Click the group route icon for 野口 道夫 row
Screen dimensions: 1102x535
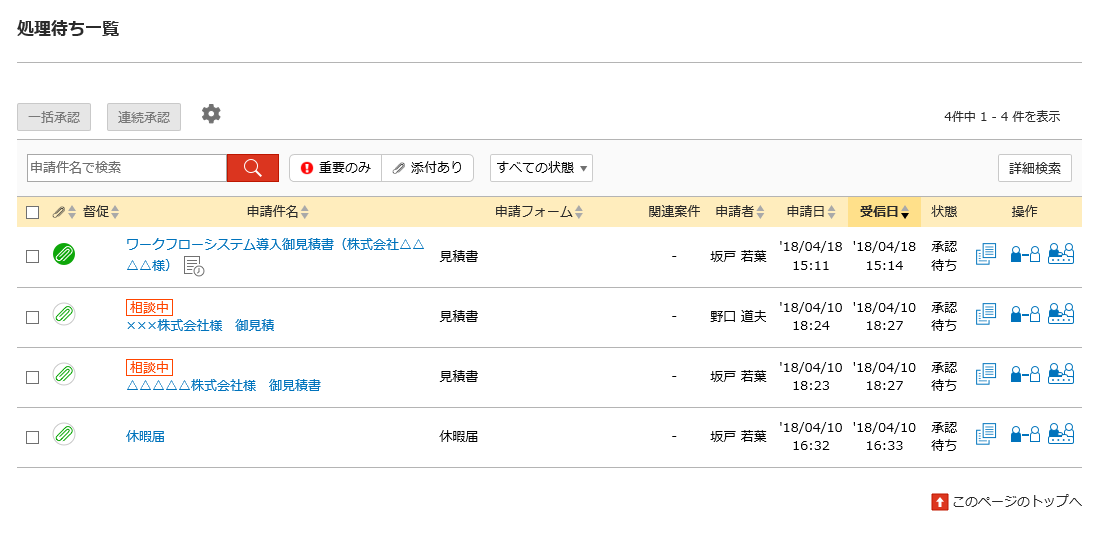(1061, 314)
